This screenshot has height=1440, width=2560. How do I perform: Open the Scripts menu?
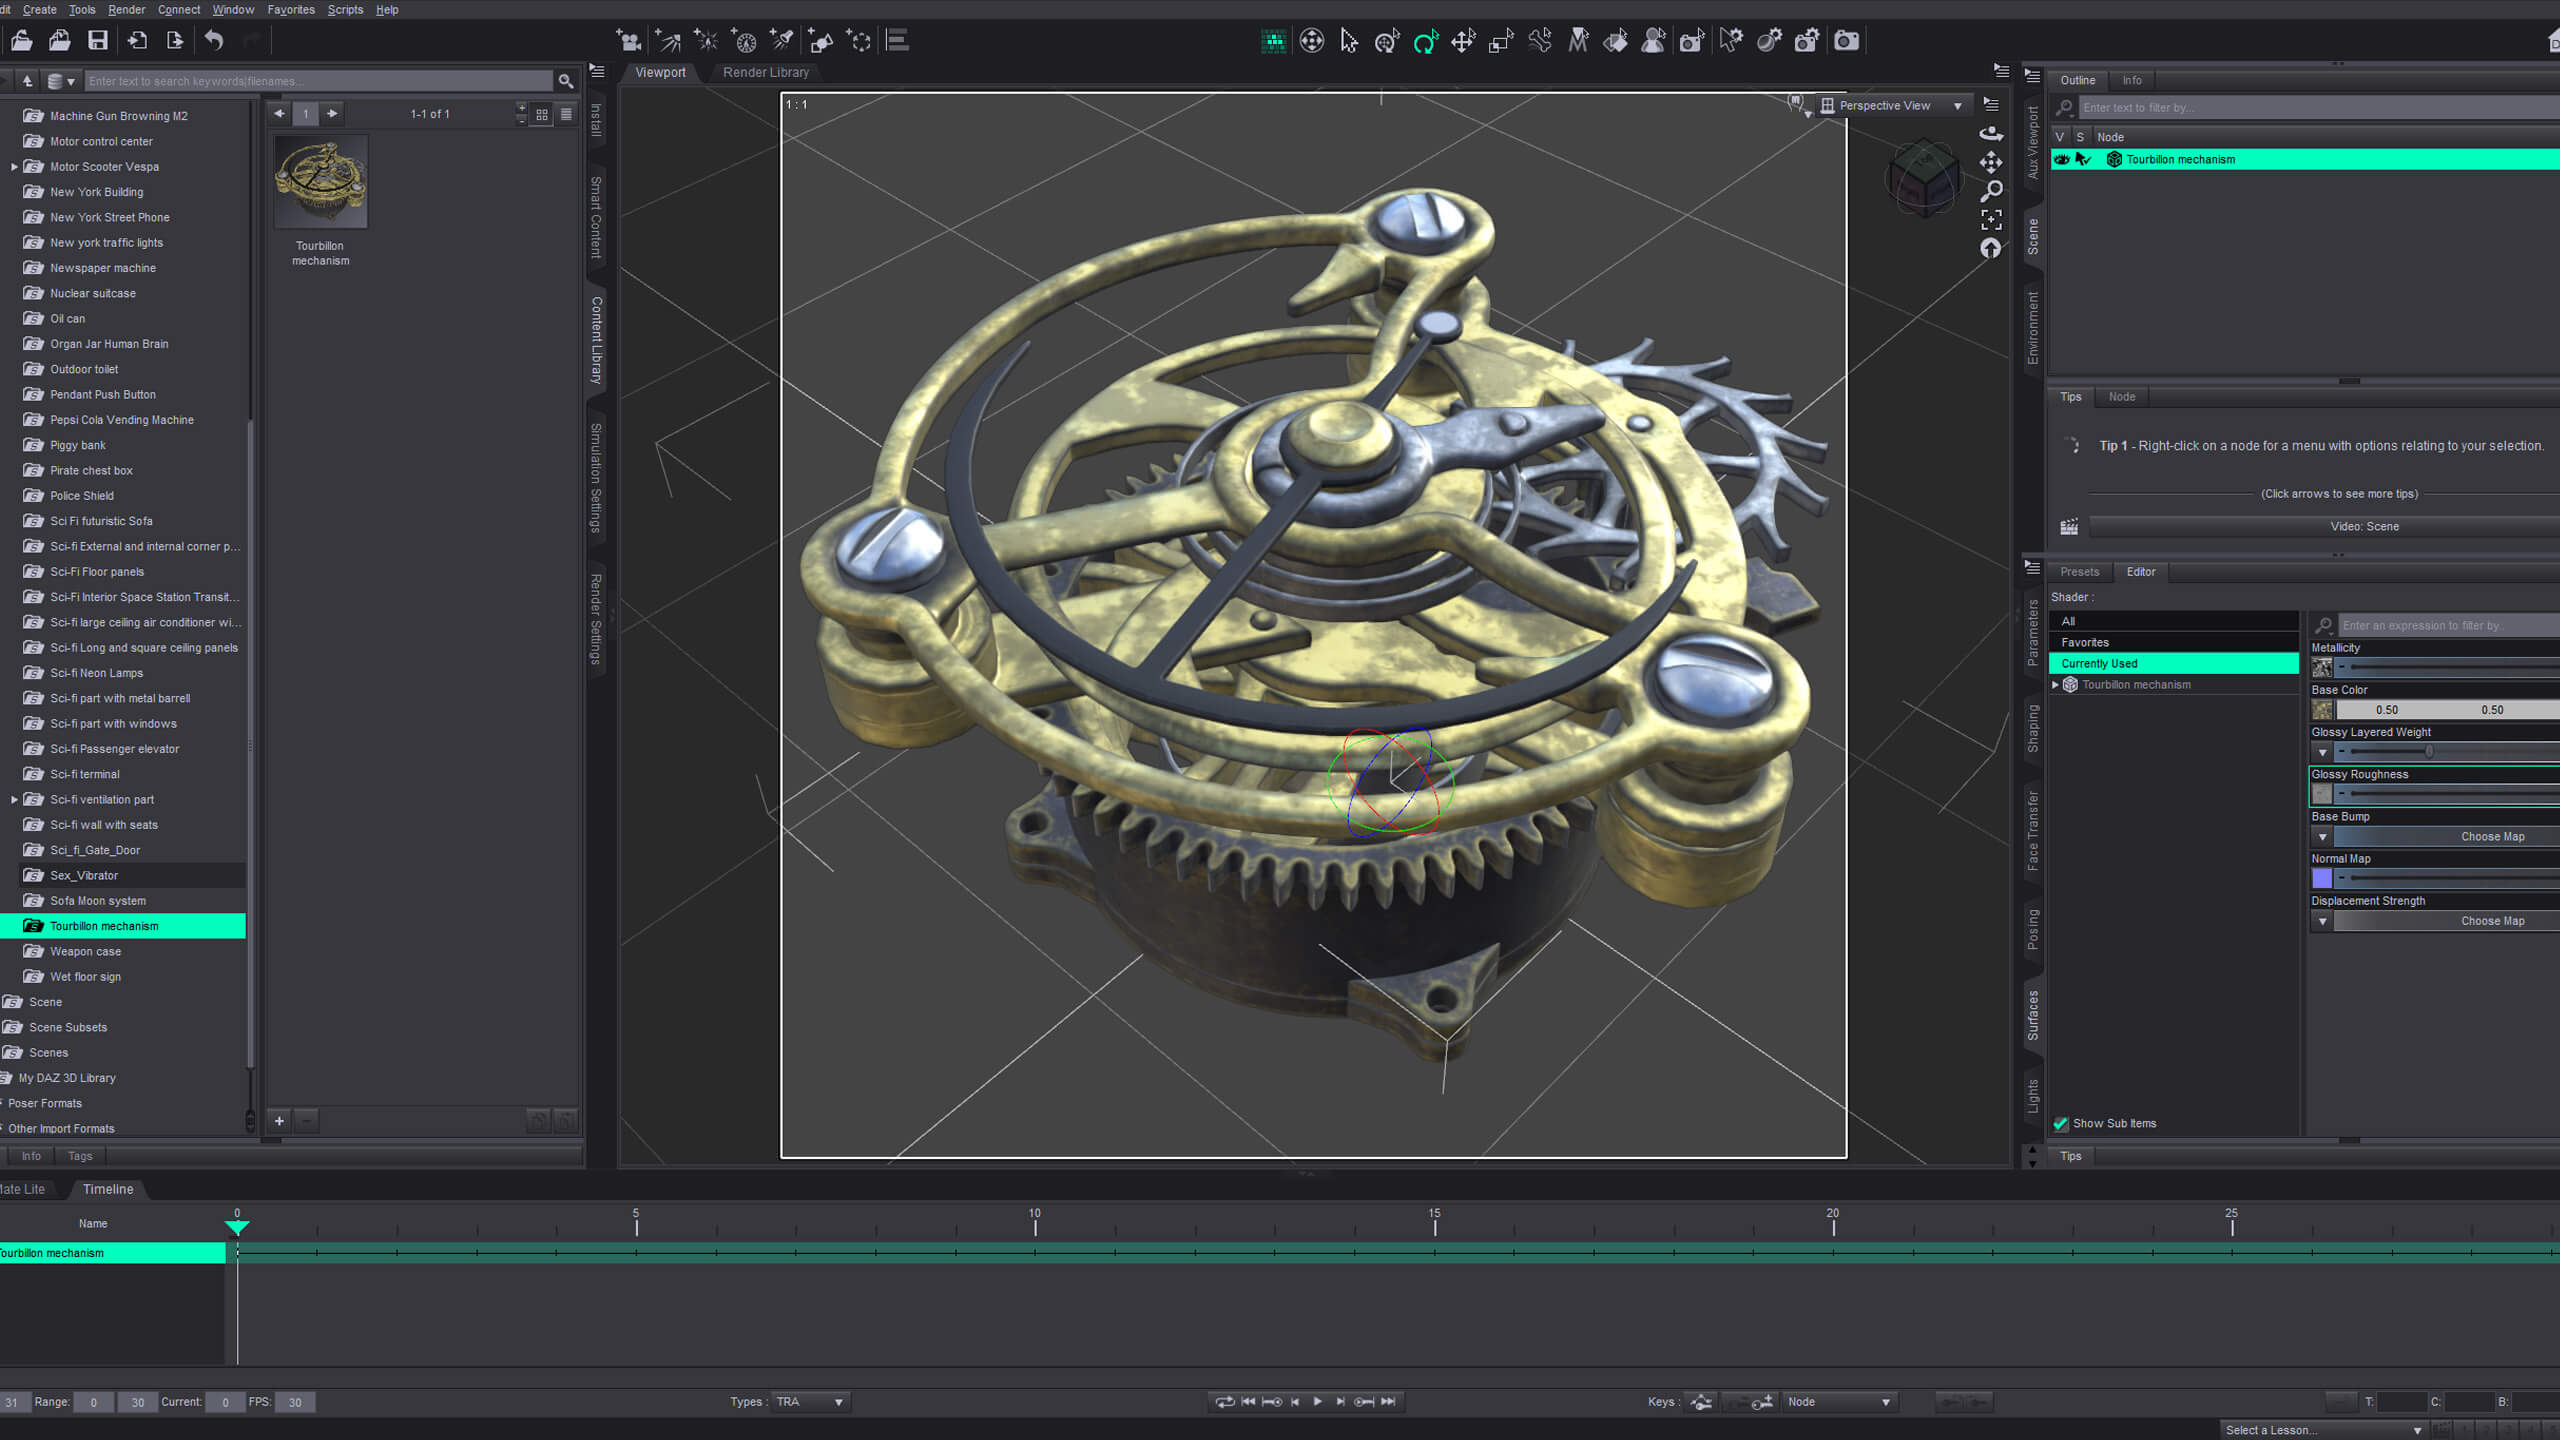pos(345,10)
